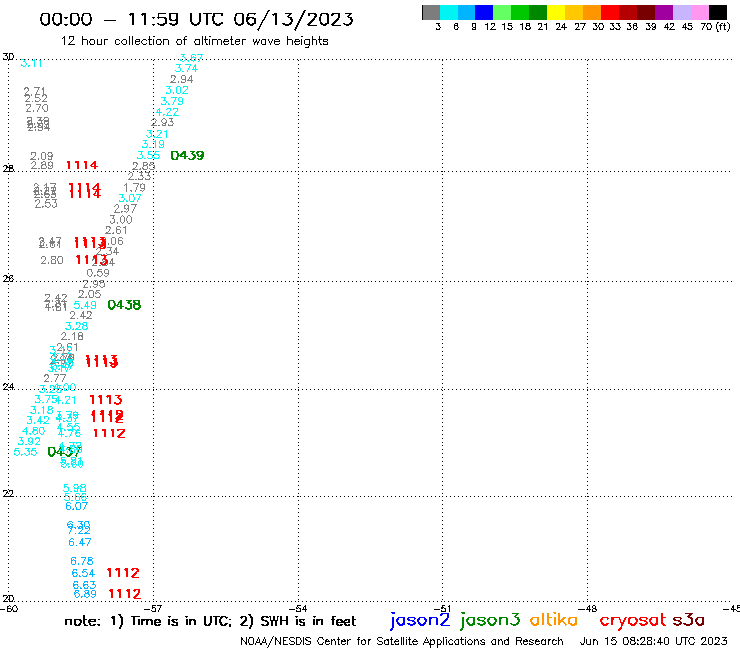
Task: Click the orange swatch in the legend
Action: pyautogui.click(x=592, y=12)
